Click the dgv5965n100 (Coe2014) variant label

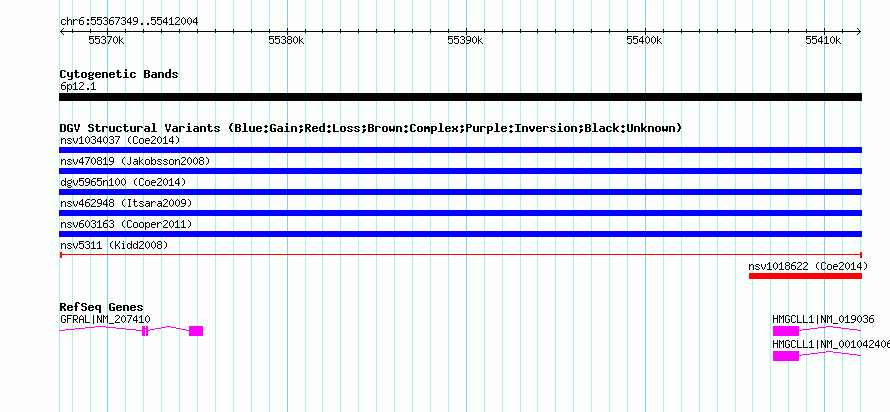point(123,182)
